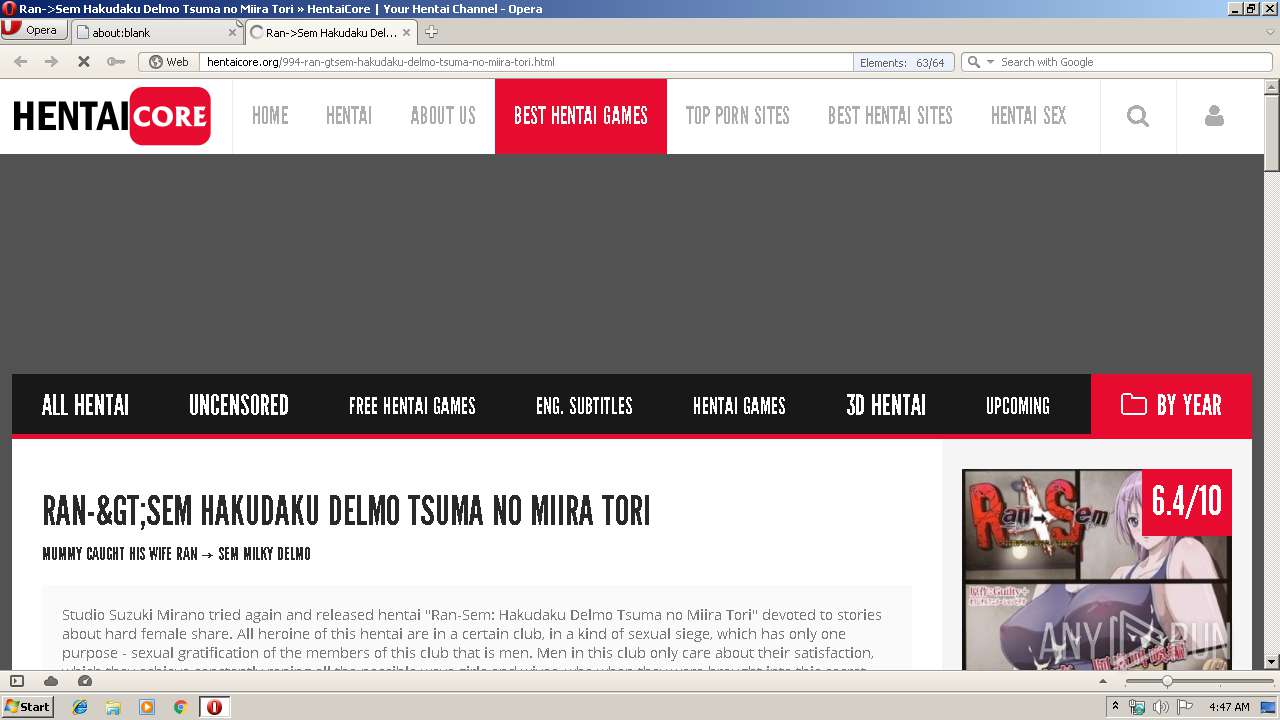
Task: Click the Web badge in address bar
Action: click(x=168, y=62)
